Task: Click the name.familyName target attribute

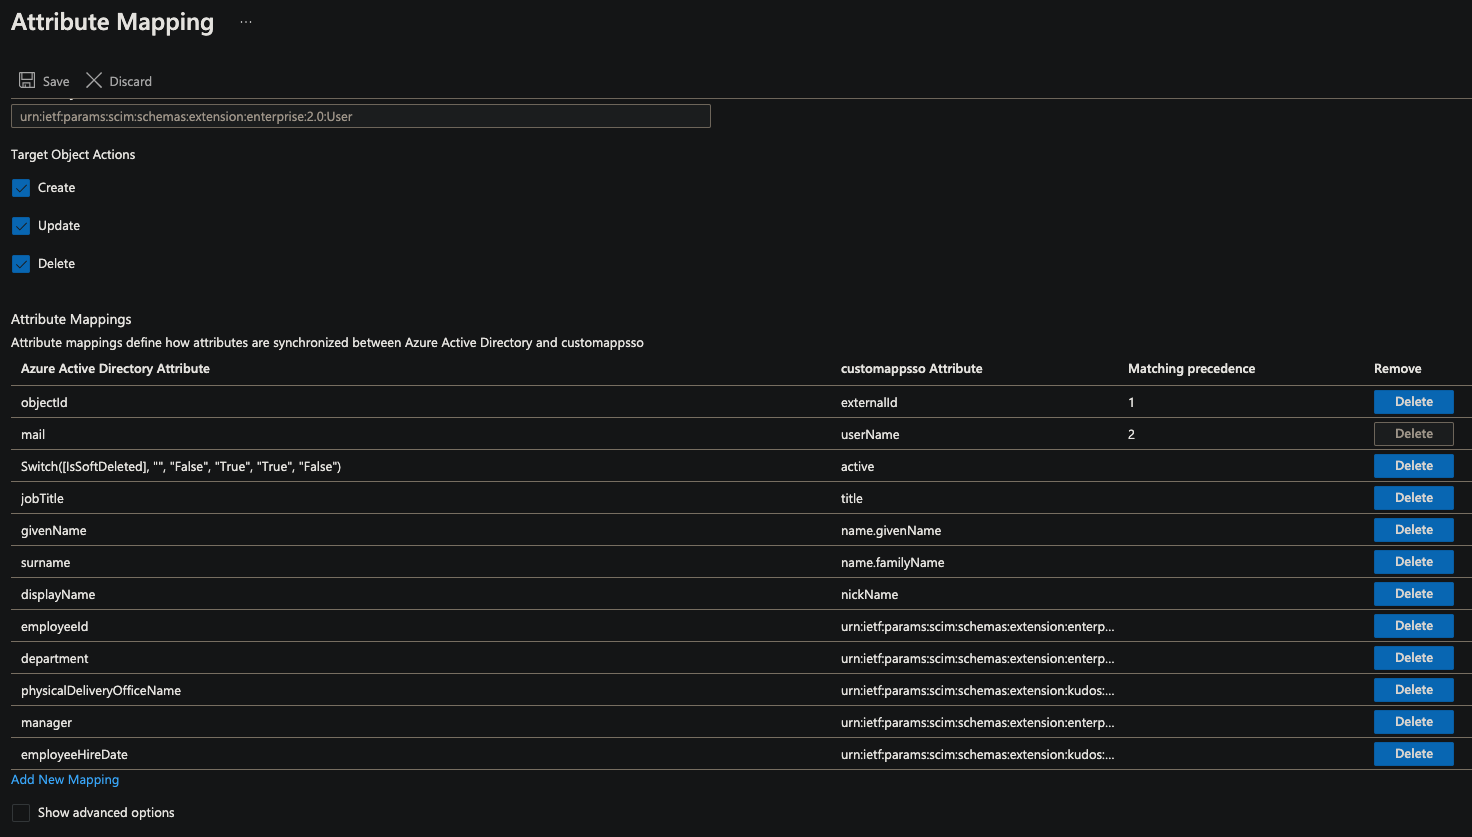Action: [893, 563]
